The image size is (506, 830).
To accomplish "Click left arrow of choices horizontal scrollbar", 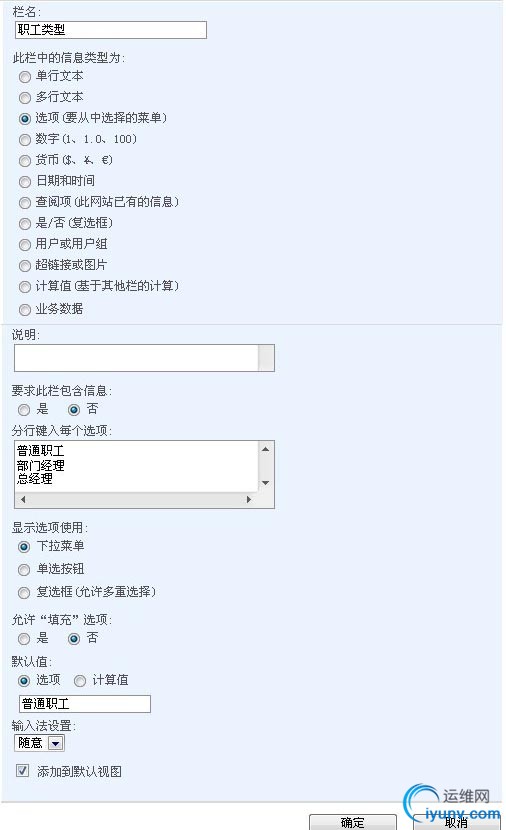I will (23, 499).
